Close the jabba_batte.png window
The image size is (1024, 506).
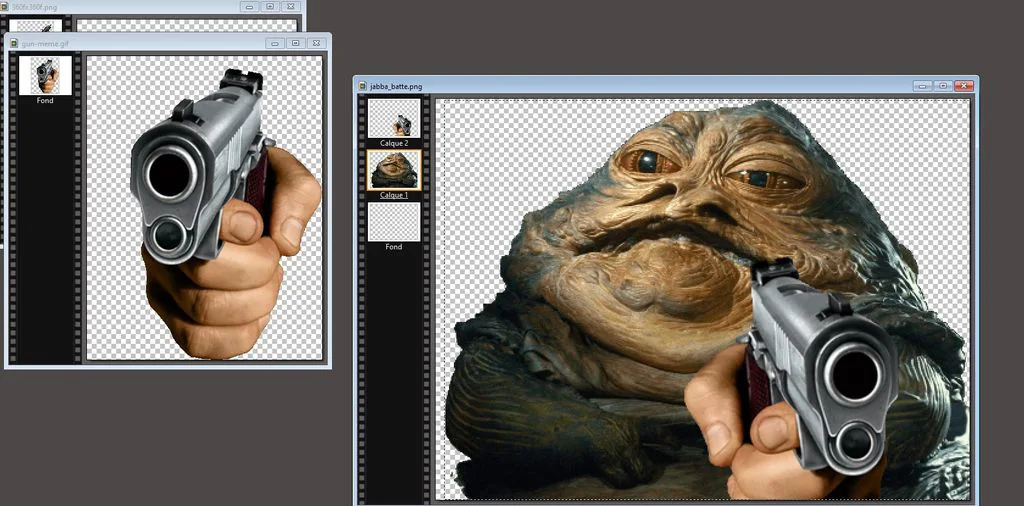(x=964, y=86)
